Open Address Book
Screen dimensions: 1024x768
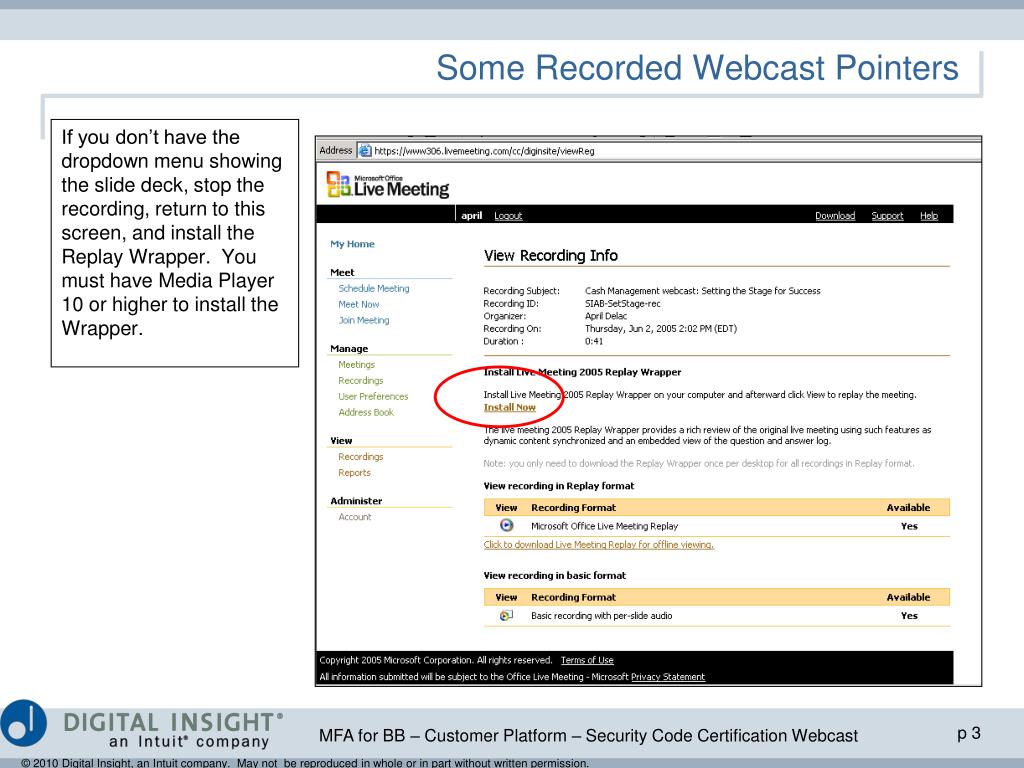[366, 412]
